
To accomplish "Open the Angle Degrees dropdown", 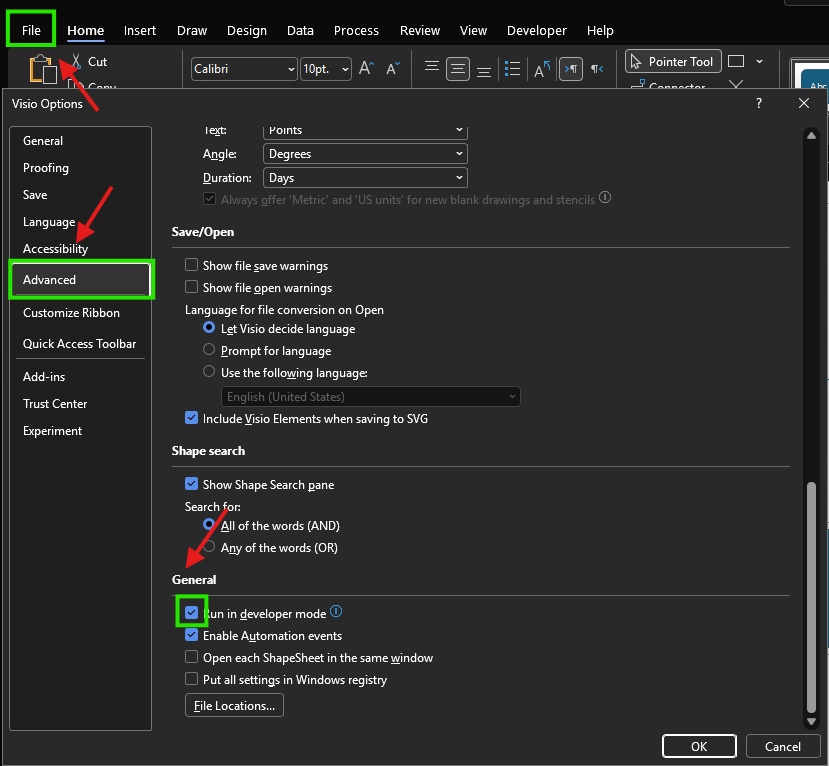I will (365, 154).
